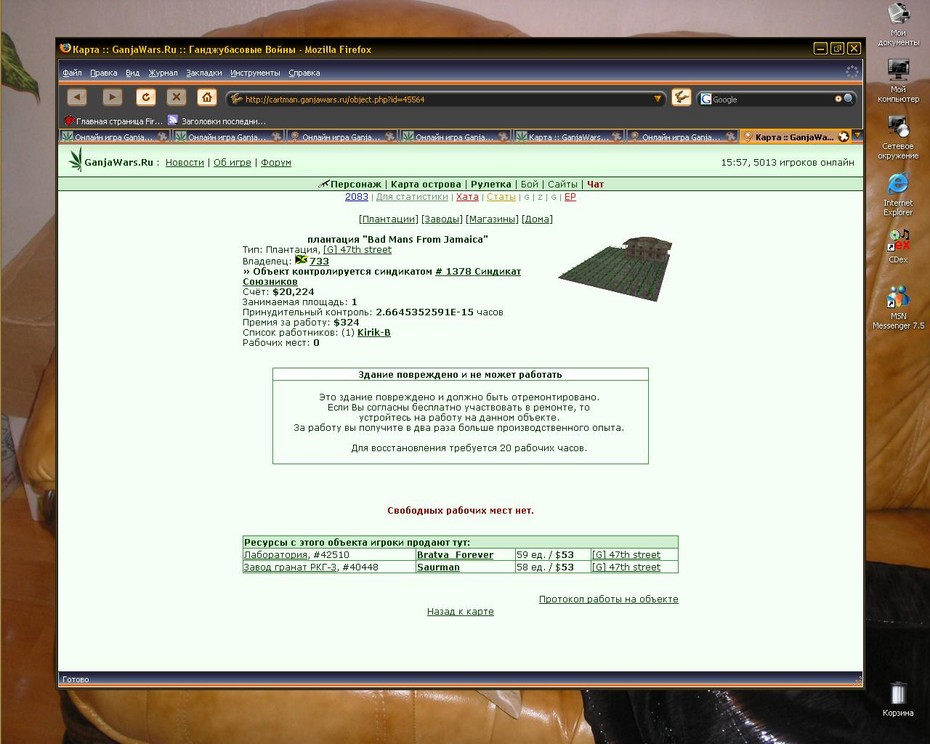930x744 pixels.
Task: Click 'Назад к карте' link
Action: coord(460,612)
